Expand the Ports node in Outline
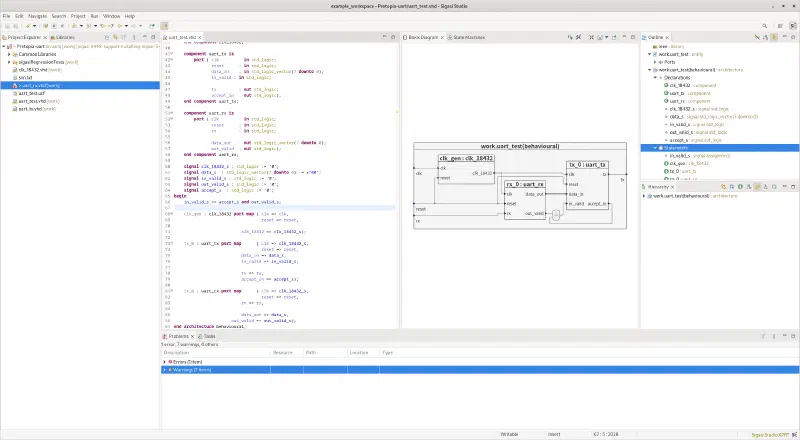 (x=655, y=62)
